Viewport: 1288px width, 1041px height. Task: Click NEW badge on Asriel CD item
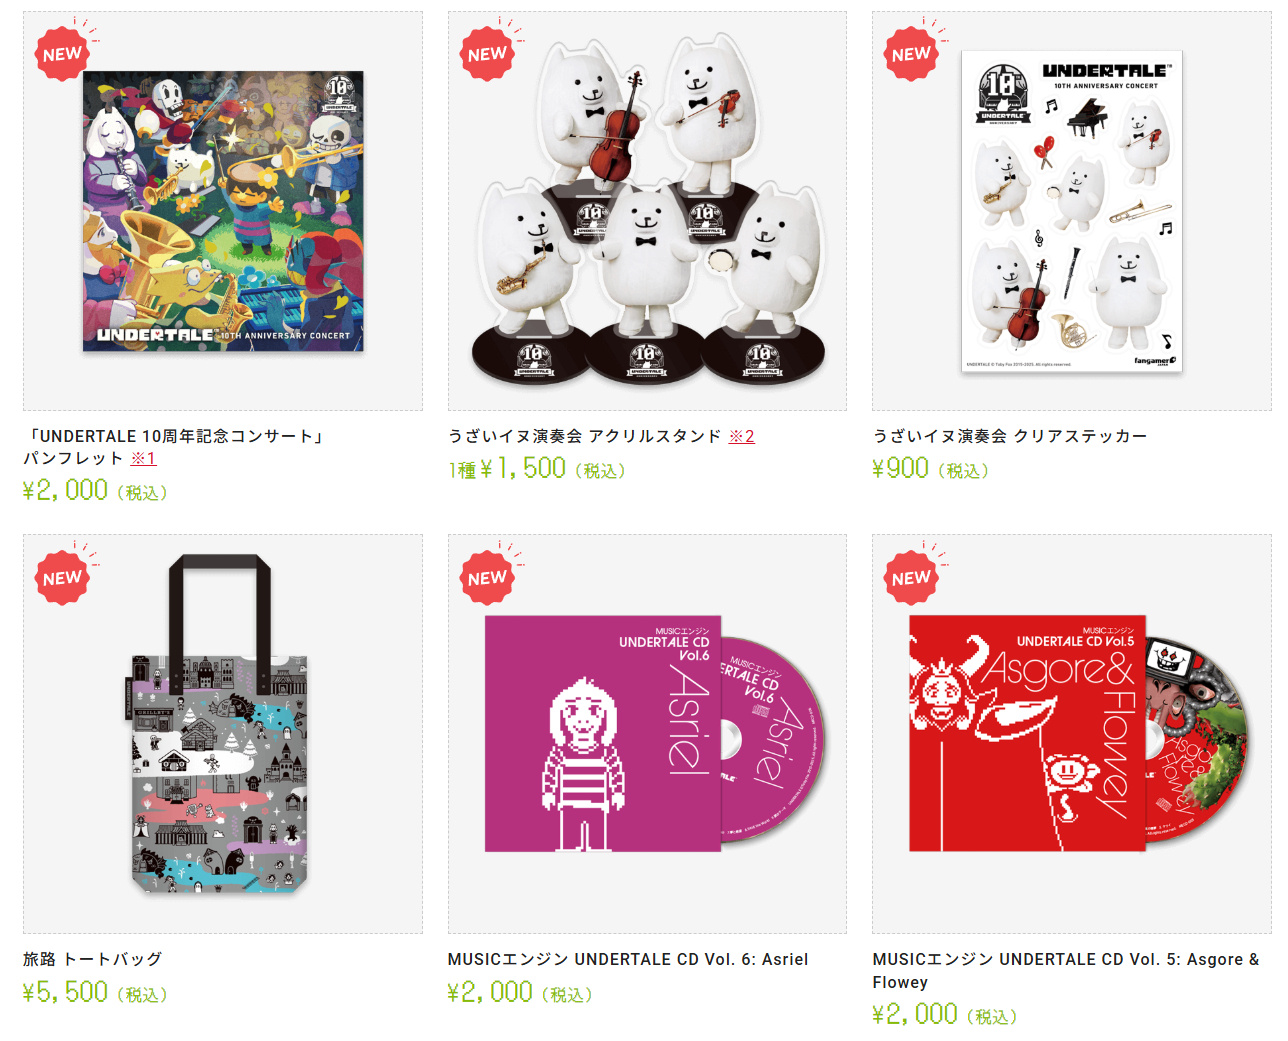point(487,578)
